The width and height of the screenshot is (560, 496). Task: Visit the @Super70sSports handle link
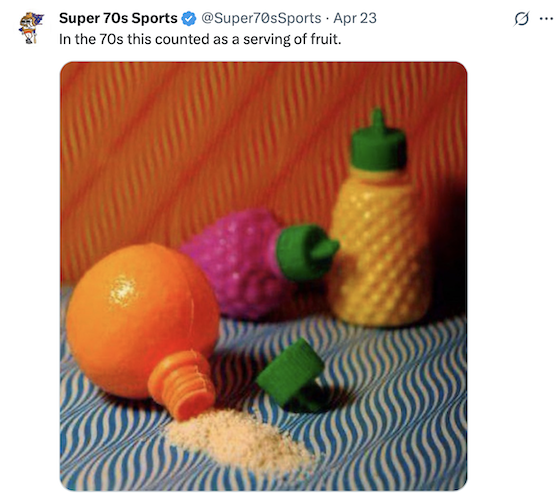(261, 18)
